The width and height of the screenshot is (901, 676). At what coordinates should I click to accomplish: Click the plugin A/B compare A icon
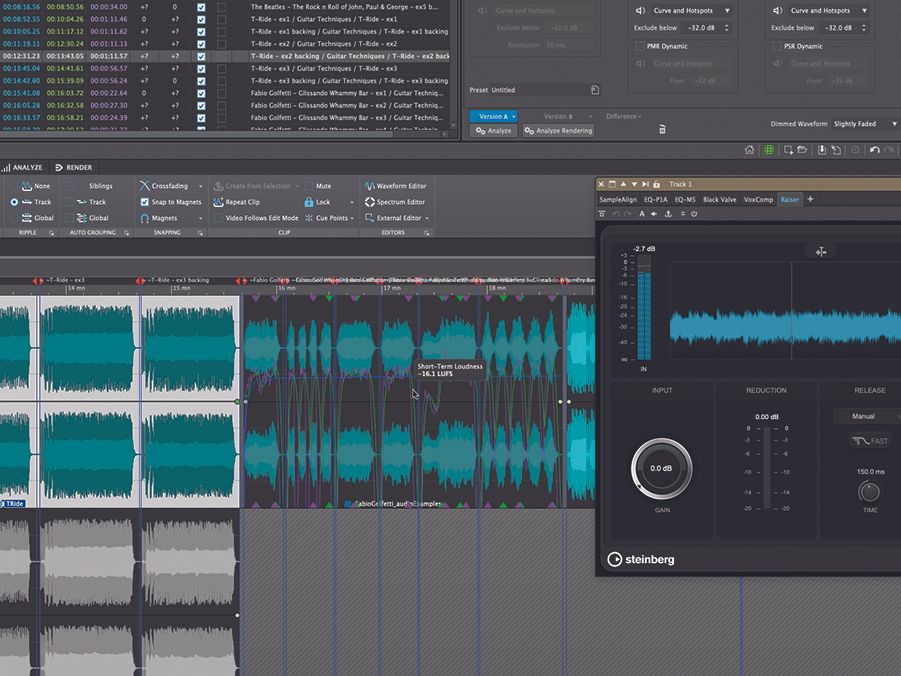642,214
